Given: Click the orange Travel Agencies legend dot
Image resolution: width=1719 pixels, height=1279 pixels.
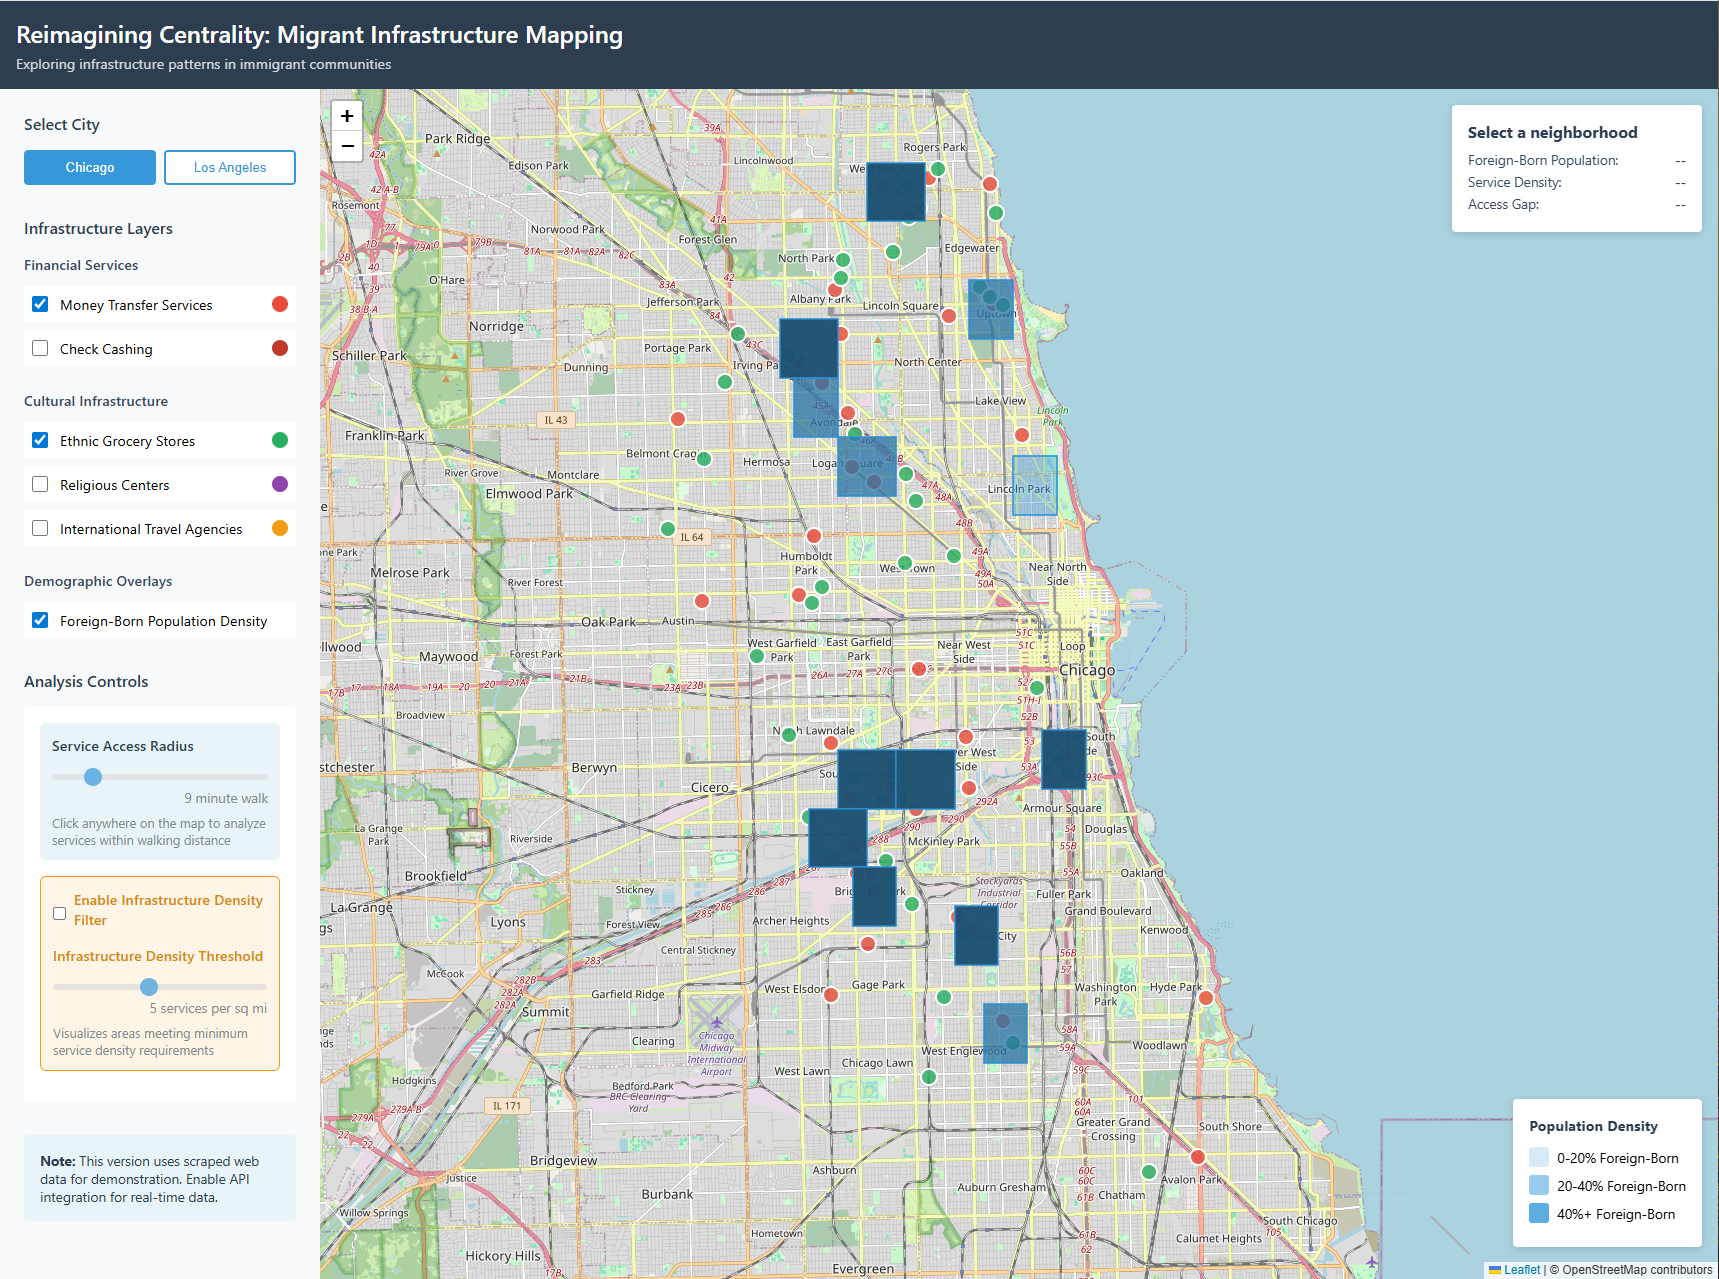Looking at the screenshot, I should tap(280, 528).
